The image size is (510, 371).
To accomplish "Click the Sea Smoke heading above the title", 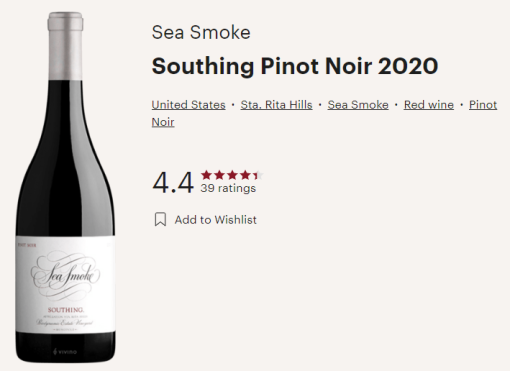I will [x=201, y=32].
